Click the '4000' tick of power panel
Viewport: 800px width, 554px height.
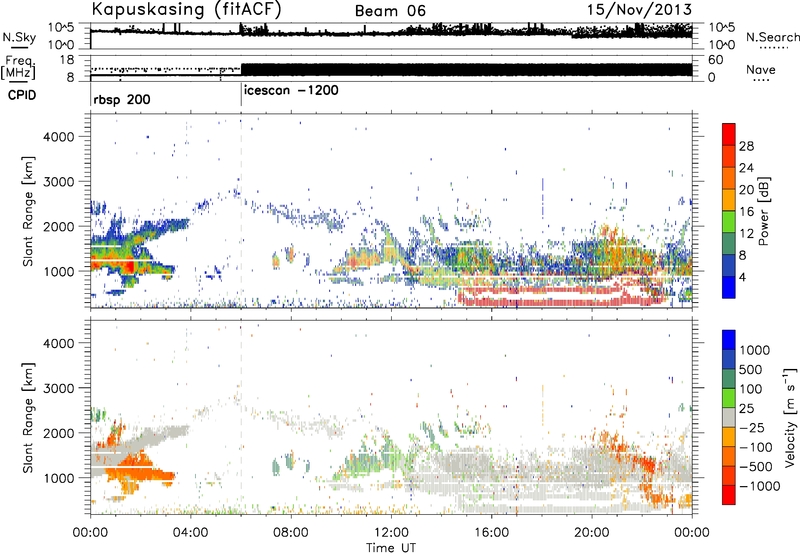tap(59, 137)
